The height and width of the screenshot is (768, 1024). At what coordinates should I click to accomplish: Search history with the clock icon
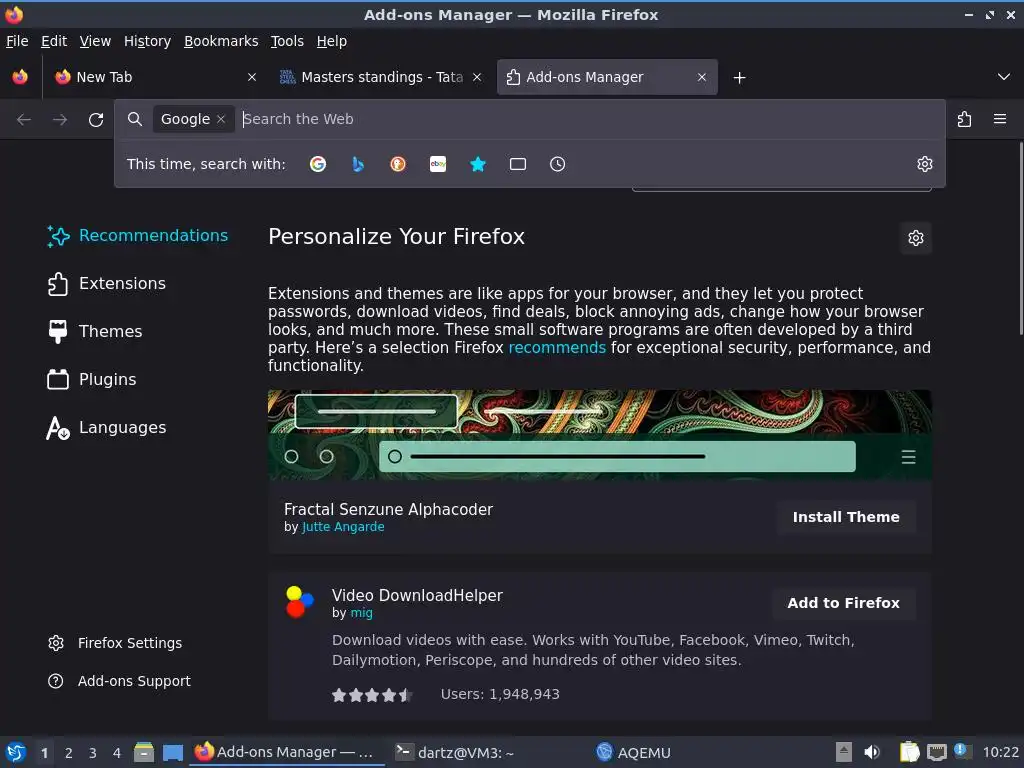558,164
